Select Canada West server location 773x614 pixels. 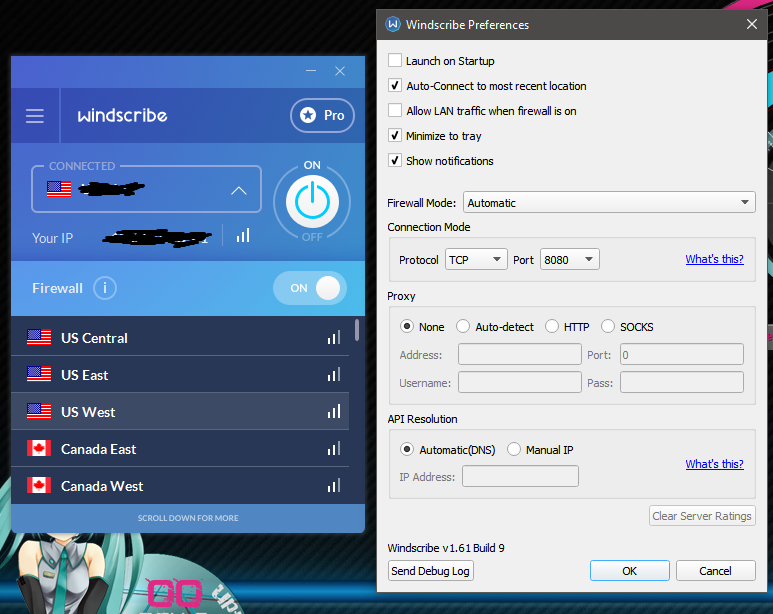click(x=180, y=485)
